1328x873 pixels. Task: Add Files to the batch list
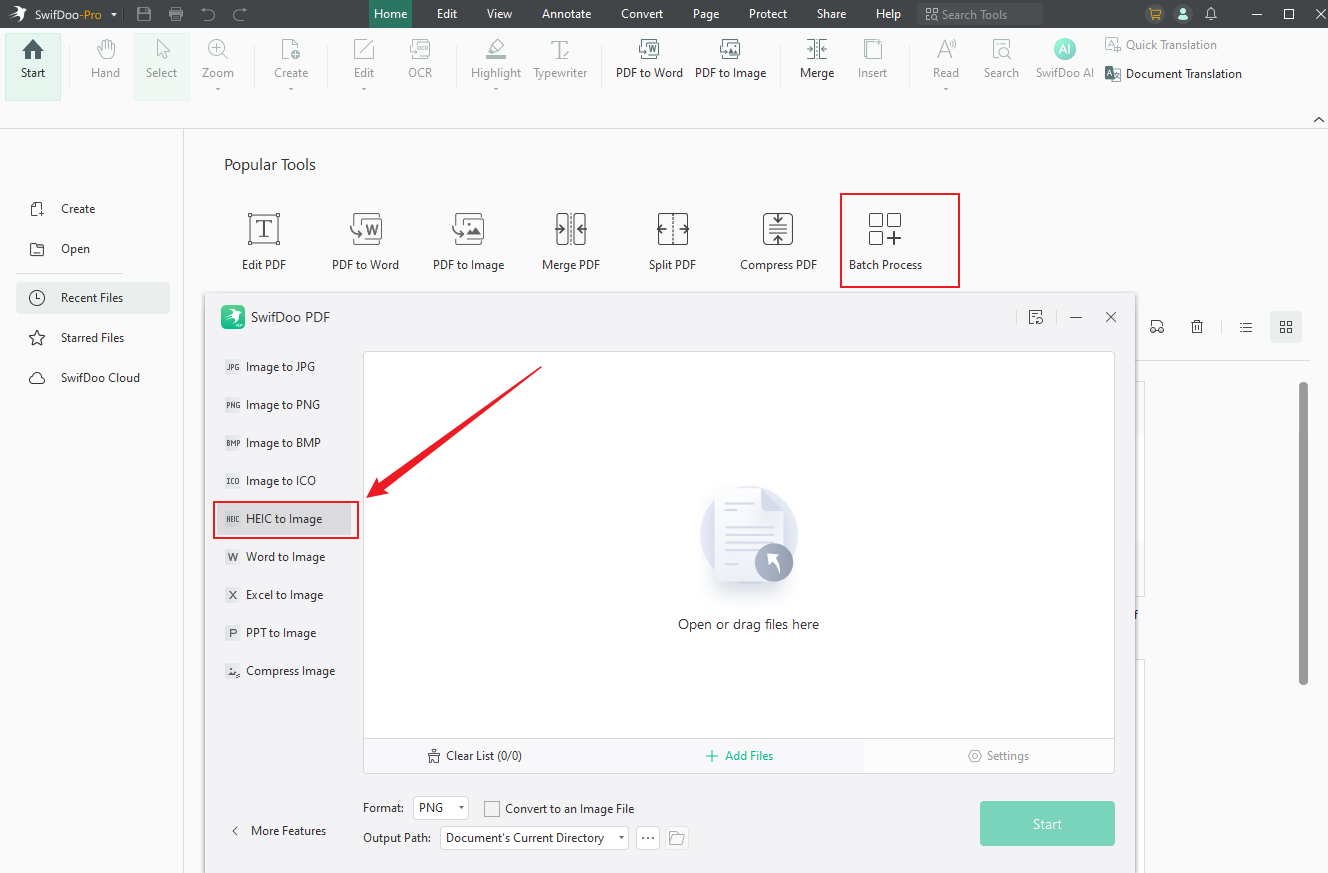click(739, 755)
